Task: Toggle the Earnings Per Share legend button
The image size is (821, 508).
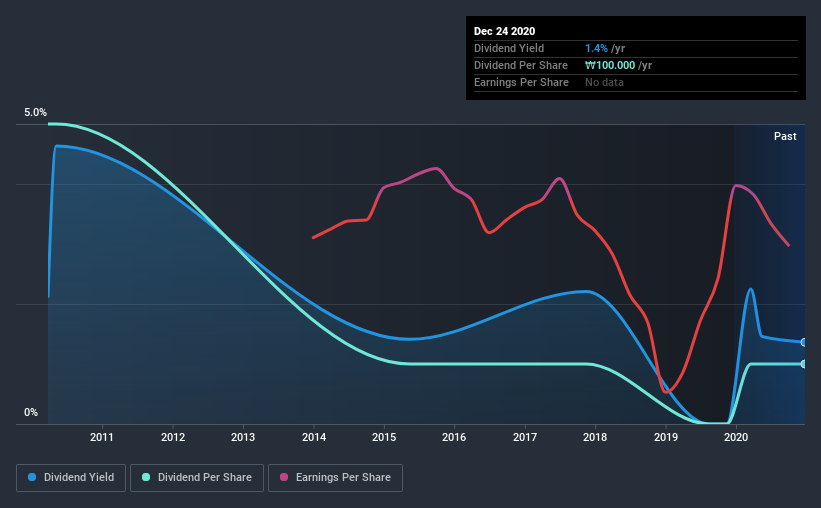Action: 335,478
